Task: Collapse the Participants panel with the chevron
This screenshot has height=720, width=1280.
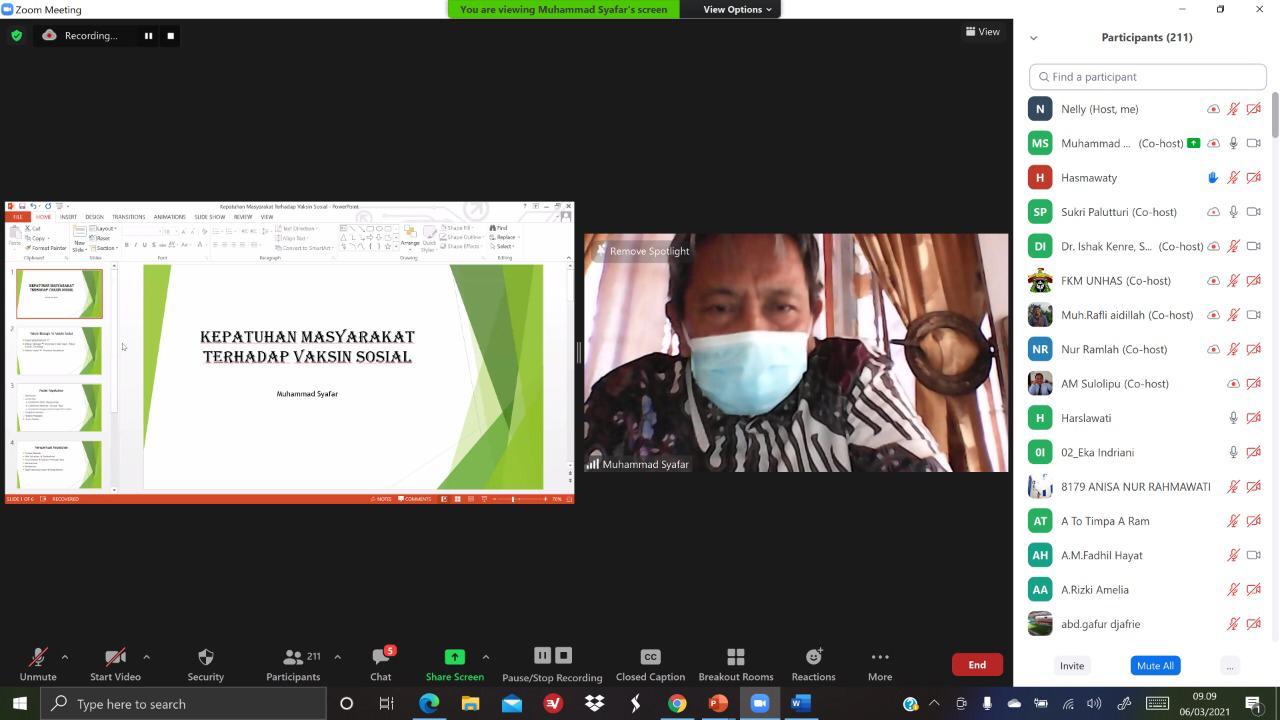Action: [x=1033, y=37]
